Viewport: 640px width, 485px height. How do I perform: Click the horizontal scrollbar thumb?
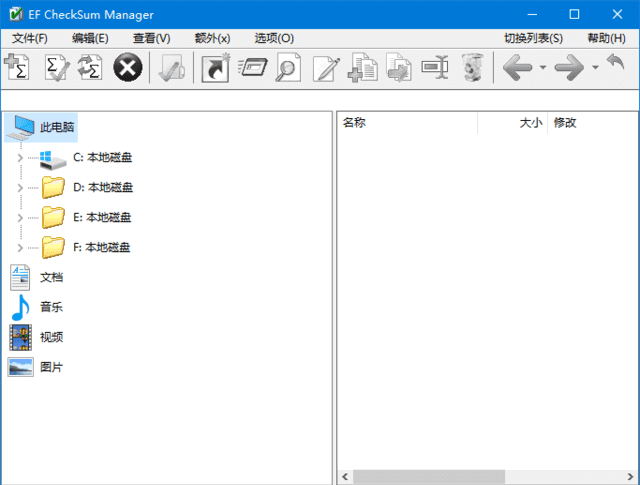pyautogui.click(x=429, y=477)
